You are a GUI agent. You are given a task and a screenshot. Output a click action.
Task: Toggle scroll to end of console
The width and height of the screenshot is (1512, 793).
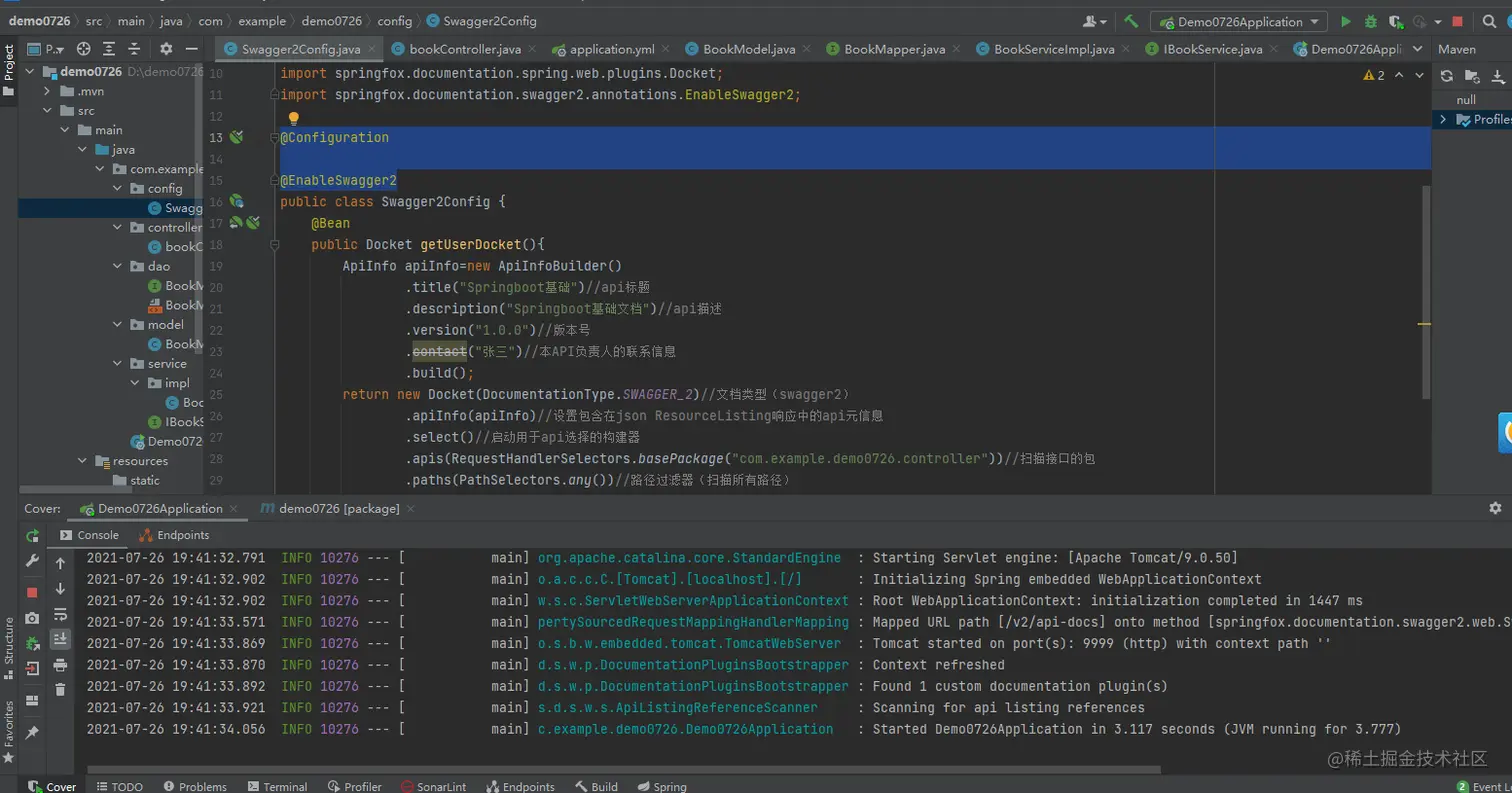pos(60,639)
